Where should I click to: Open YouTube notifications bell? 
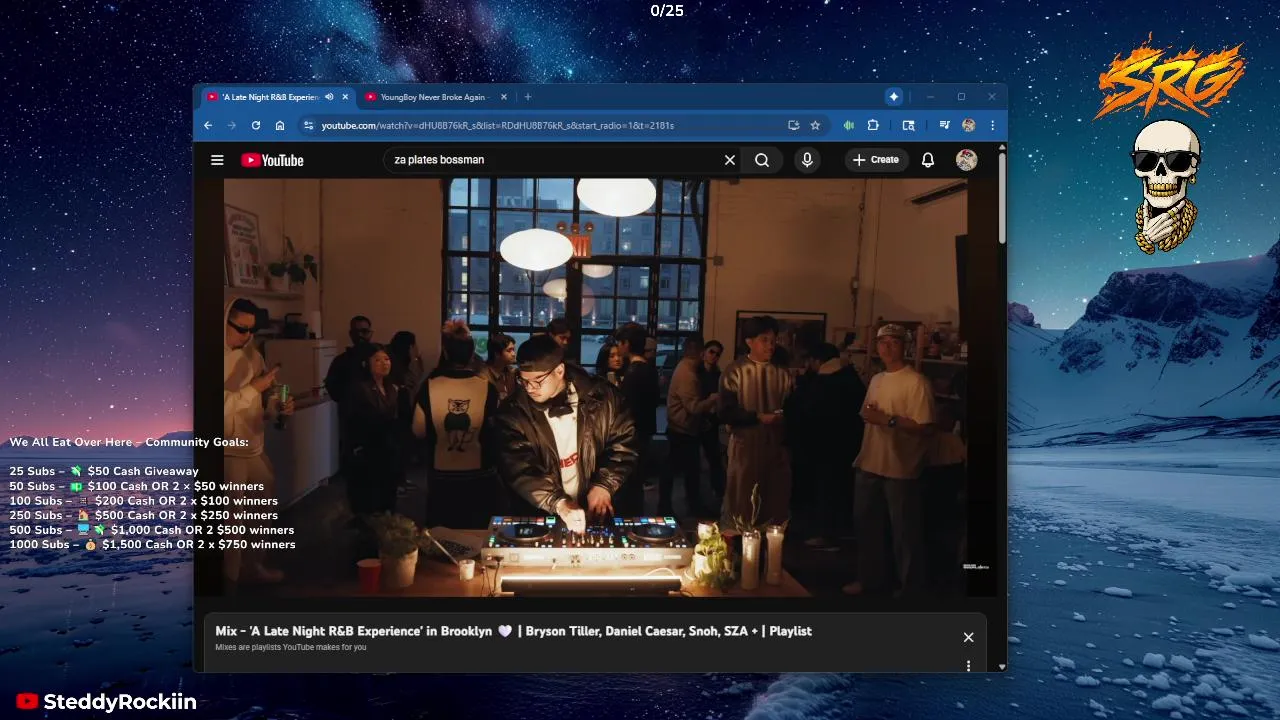(928, 160)
